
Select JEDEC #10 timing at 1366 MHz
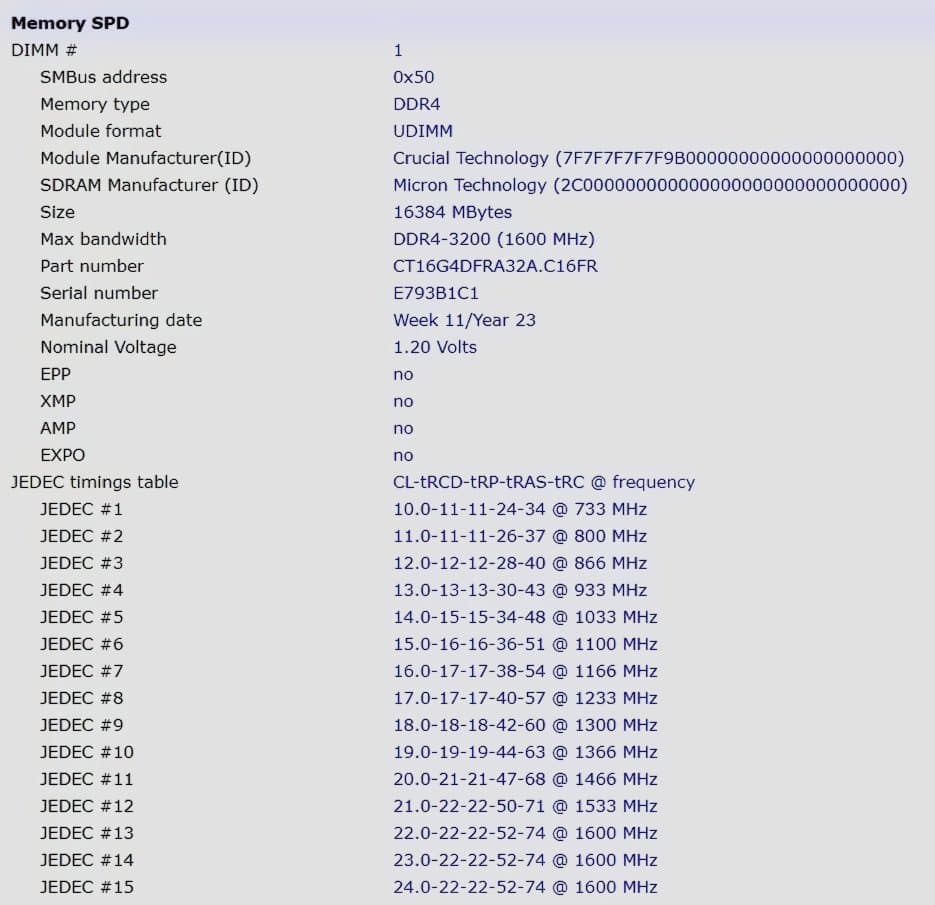[x=525, y=752]
